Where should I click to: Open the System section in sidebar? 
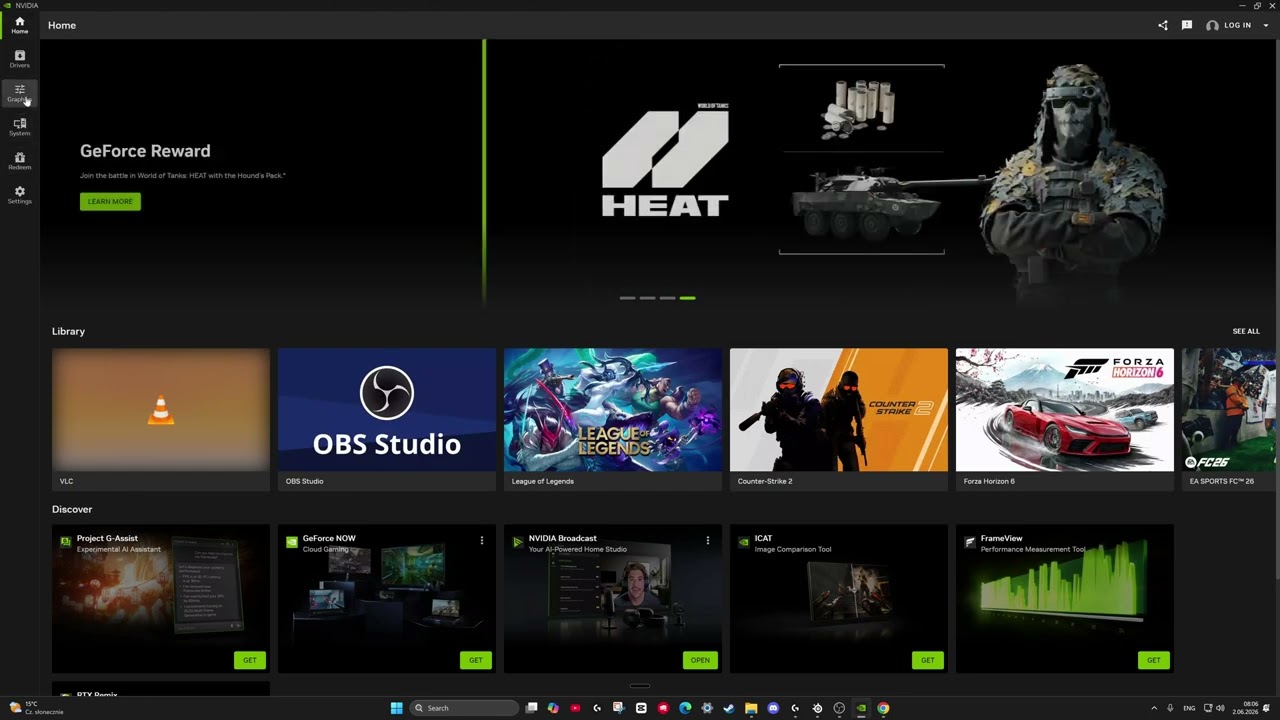pyautogui.click(x=19, y=127)
